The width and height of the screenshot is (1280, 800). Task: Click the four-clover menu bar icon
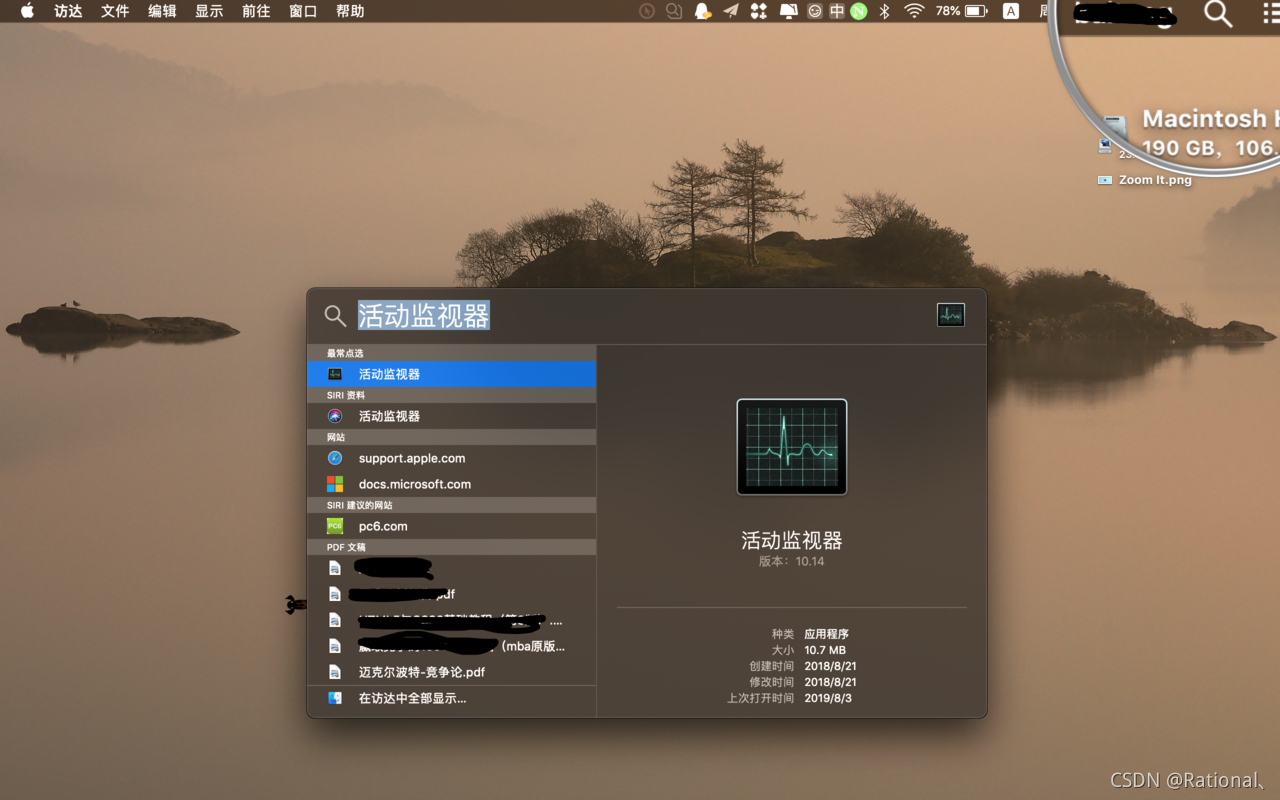coord(759,11)
